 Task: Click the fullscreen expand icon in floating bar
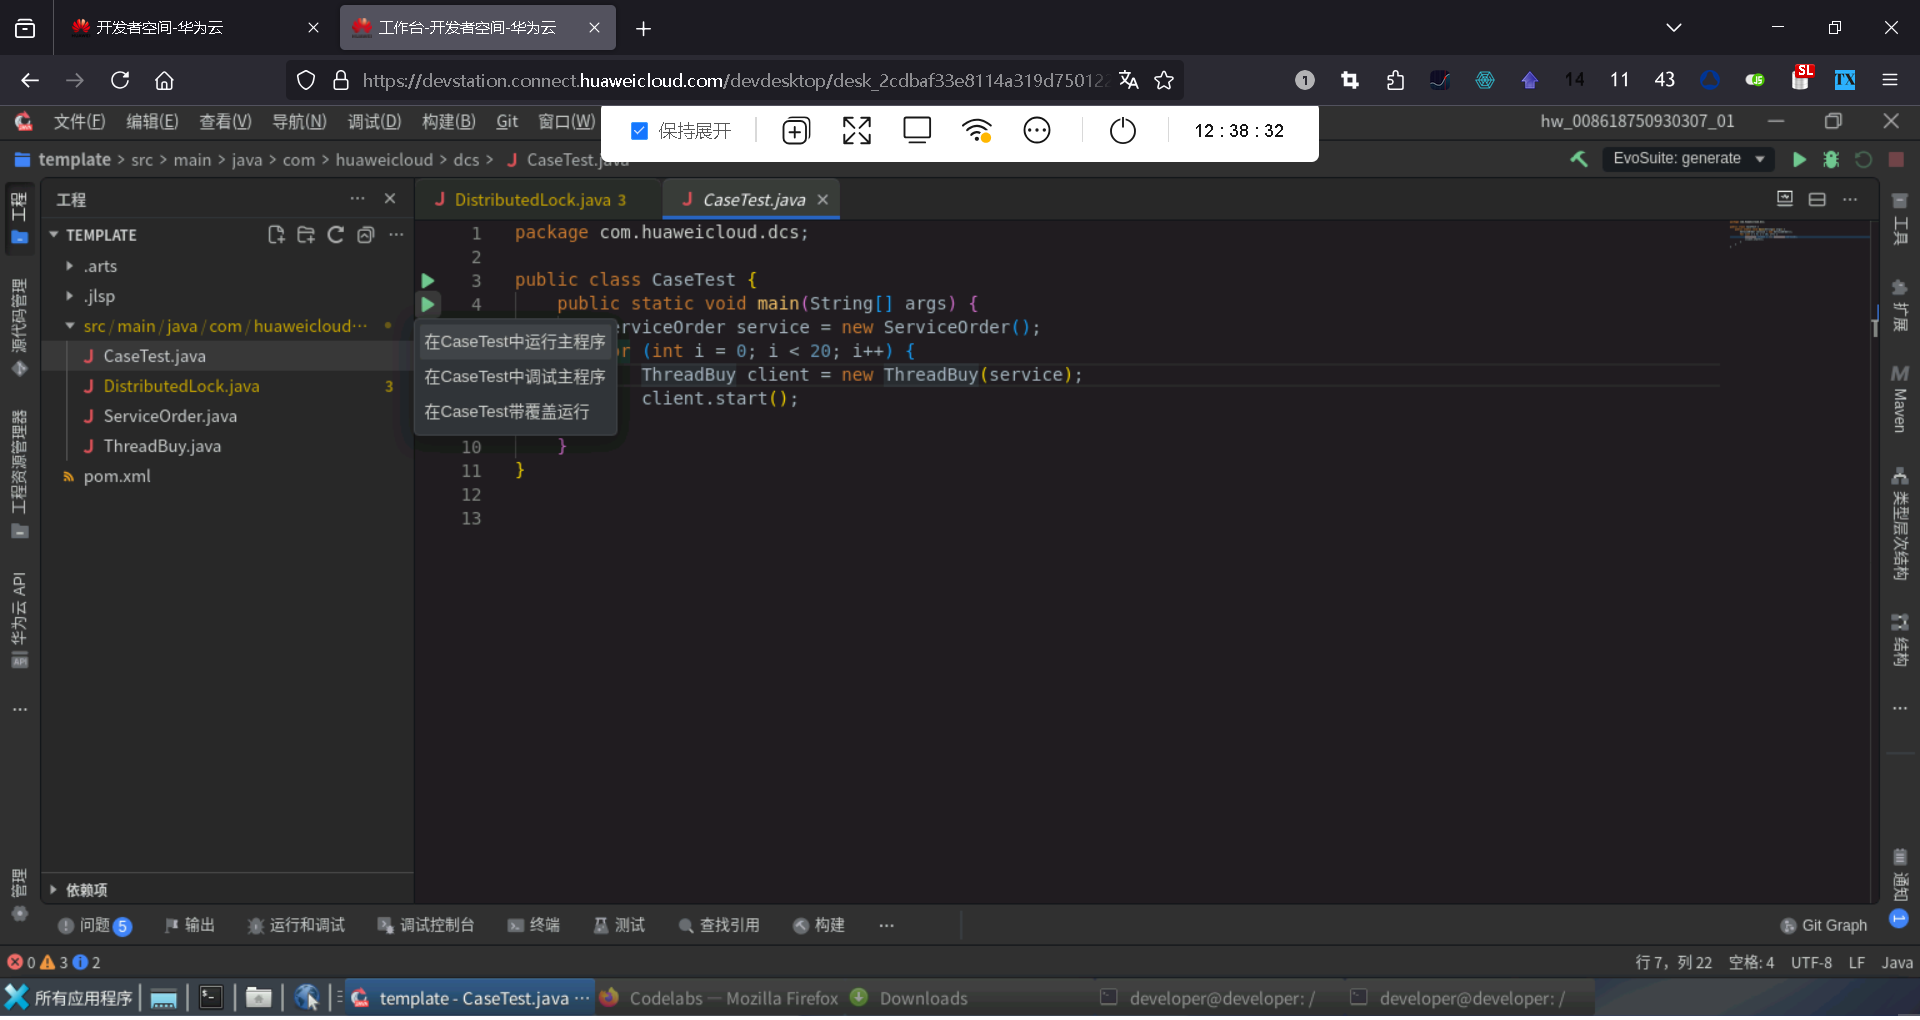pos(856,131)
